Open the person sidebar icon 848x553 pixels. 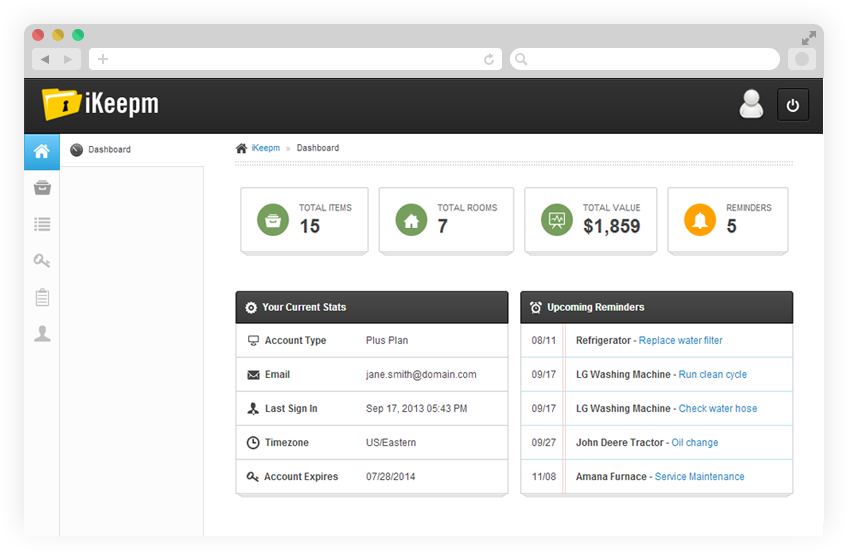click(42, 334)
